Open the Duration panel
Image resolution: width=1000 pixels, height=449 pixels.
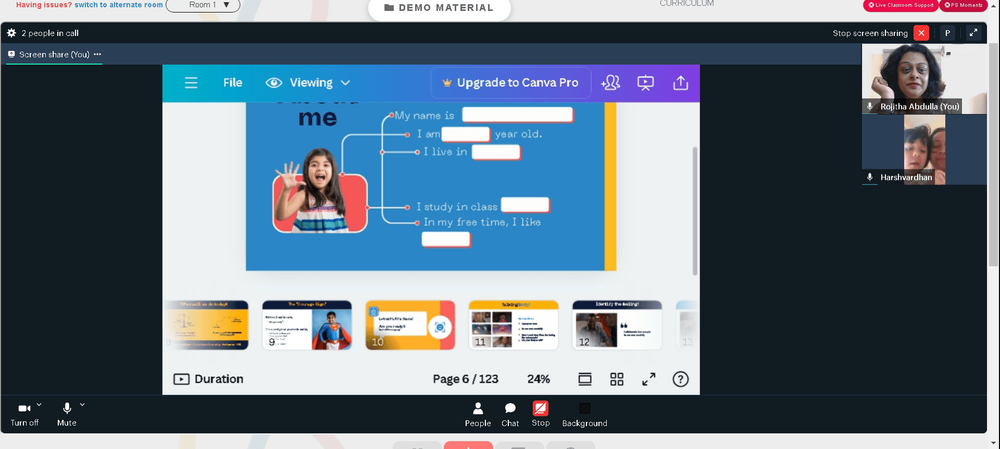point(209,379)
